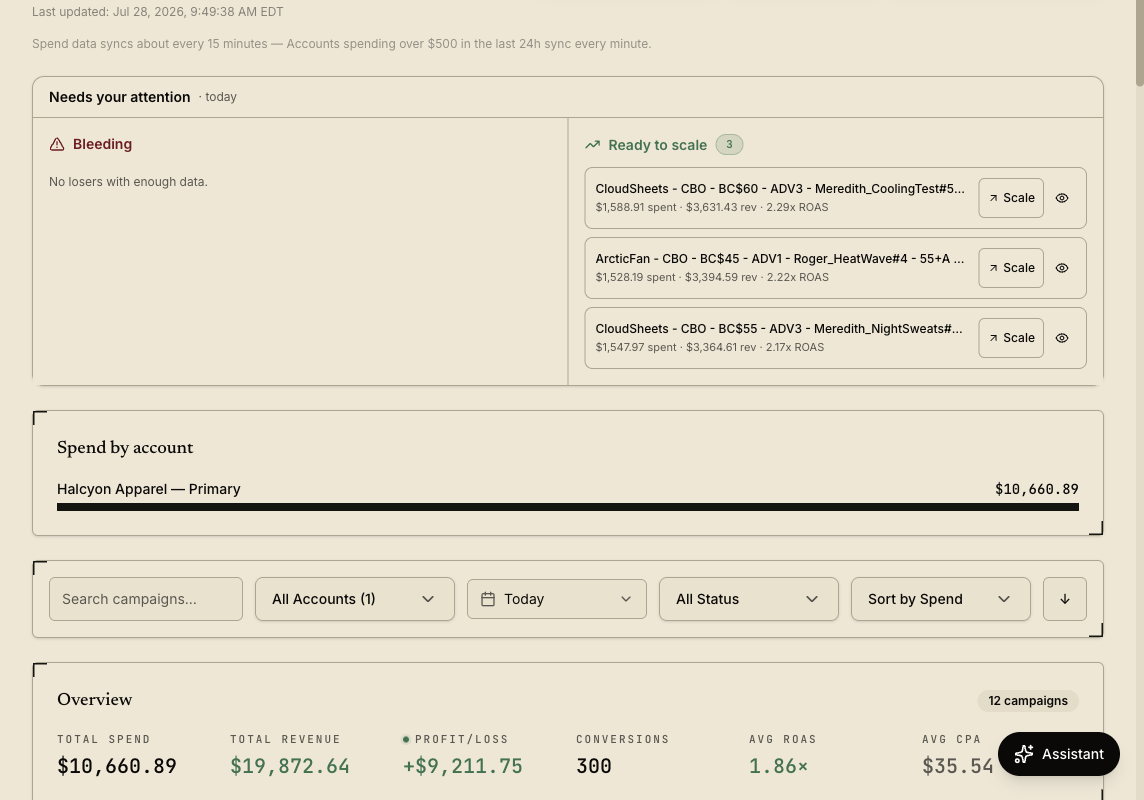Toggle eye icon for Meredith_NightSweats campaign
Screen dimensions: 1144x800
click(1062, 338)
